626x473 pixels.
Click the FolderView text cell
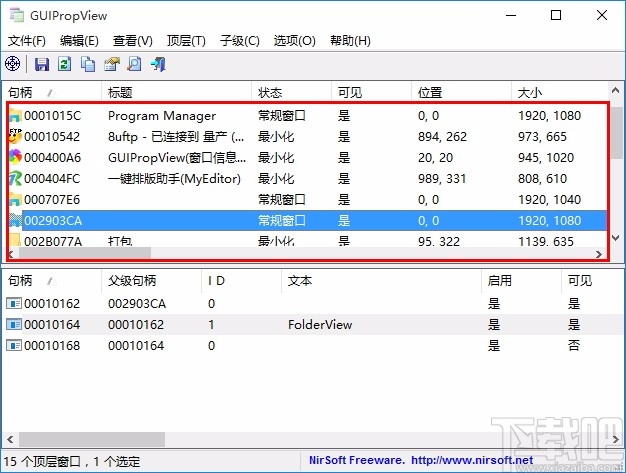(x=320, y=325)
